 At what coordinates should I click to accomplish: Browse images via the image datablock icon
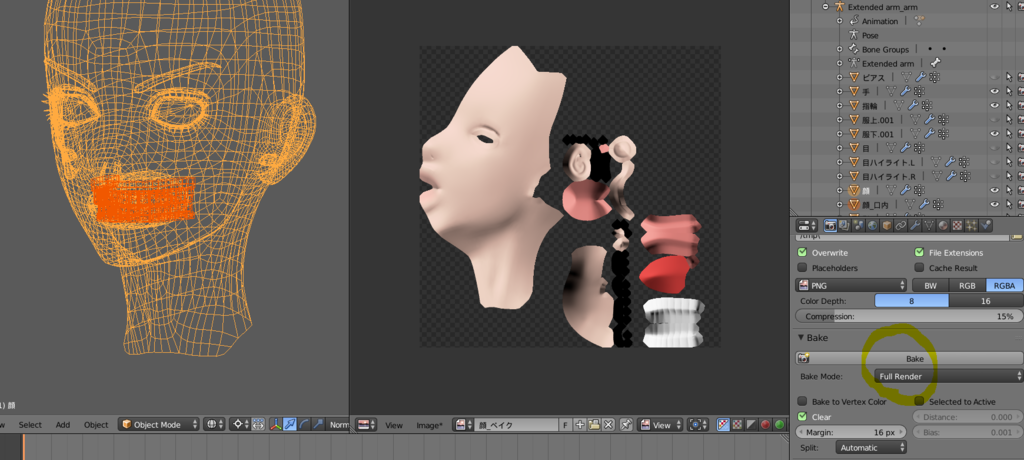pyautogui.click(x=463, y=425)
